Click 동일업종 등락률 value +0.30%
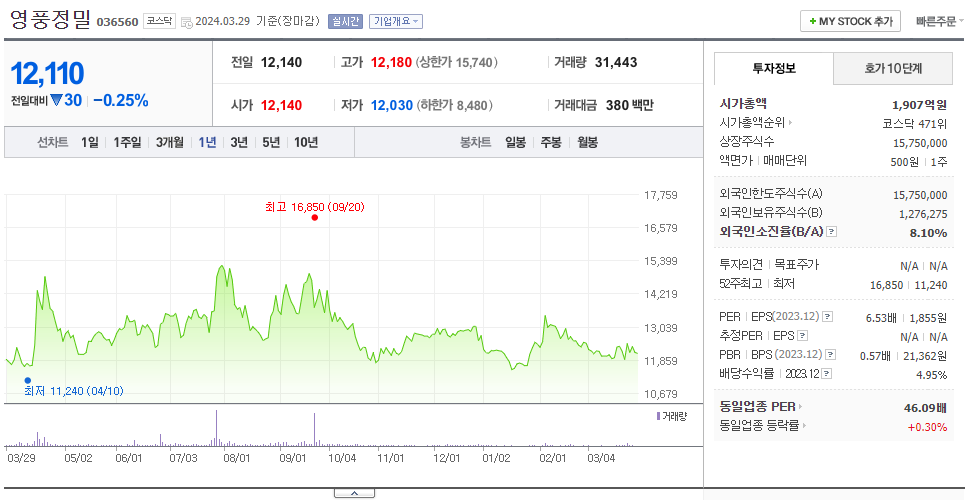 pos(927,427)
